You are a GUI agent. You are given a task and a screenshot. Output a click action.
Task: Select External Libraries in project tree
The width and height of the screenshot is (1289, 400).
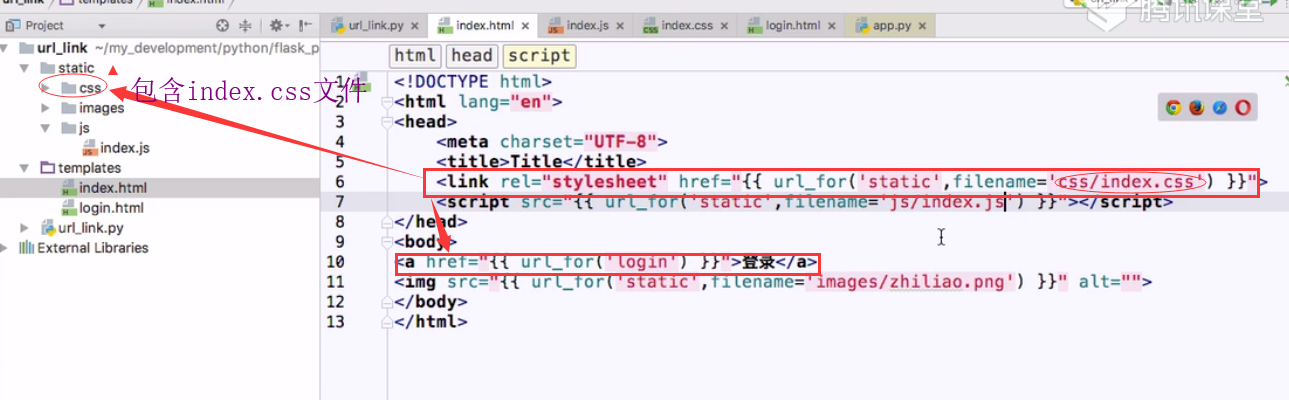[x=83, y=248]
